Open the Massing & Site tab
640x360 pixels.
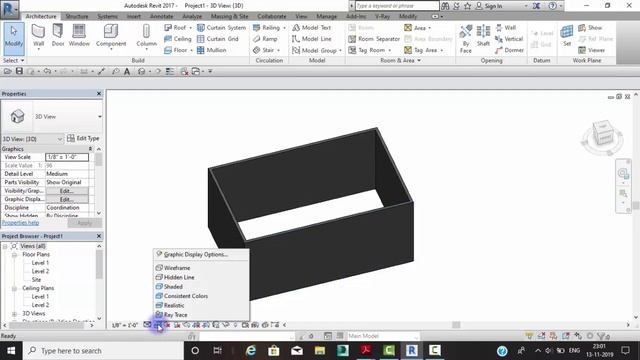click(229, 16)
